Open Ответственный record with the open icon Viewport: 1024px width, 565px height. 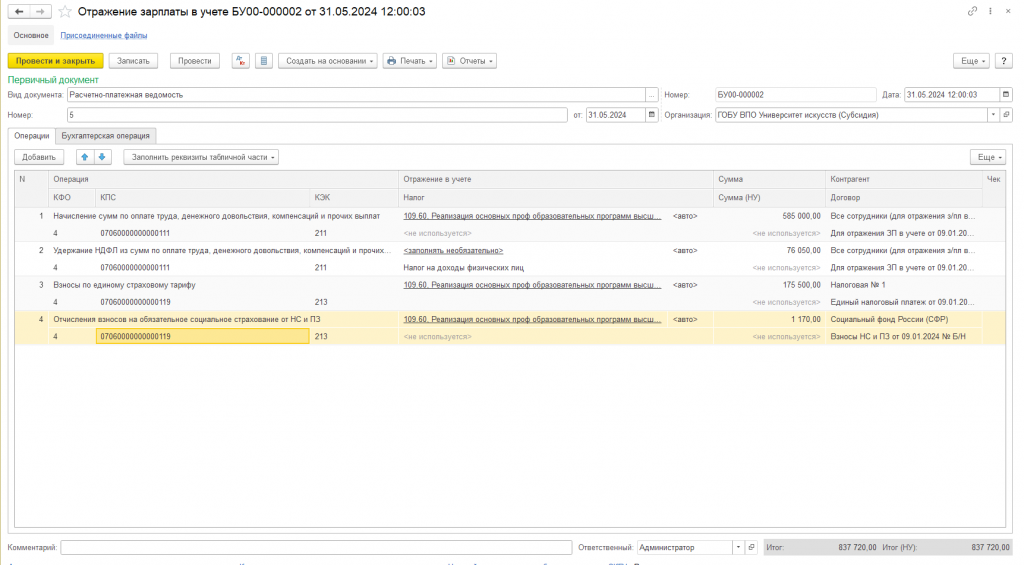[751, 547]
